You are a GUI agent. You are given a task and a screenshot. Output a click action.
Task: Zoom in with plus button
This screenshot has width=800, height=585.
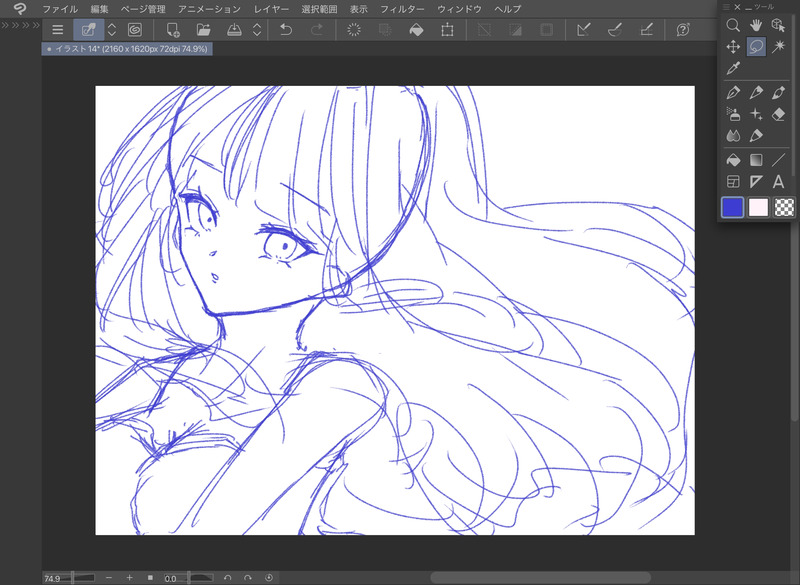pos(130,577)
